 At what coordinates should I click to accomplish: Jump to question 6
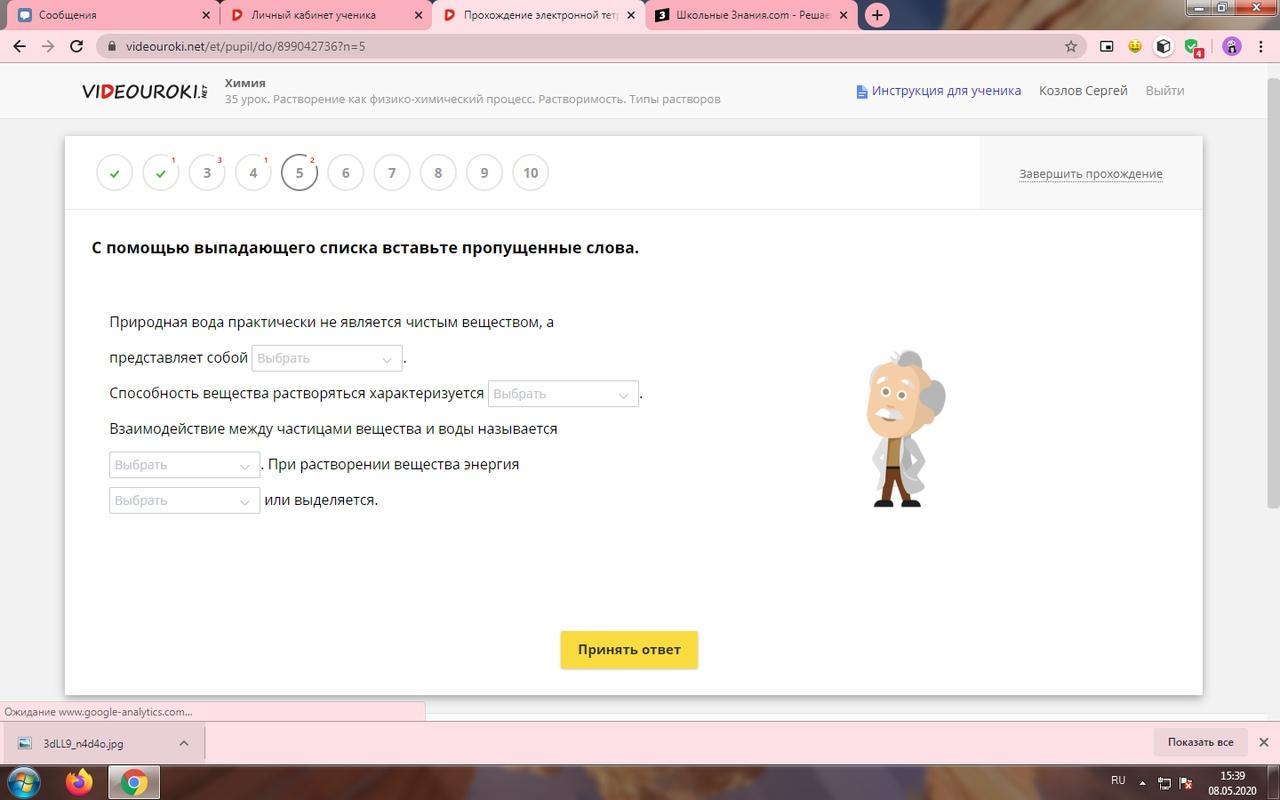346,173
